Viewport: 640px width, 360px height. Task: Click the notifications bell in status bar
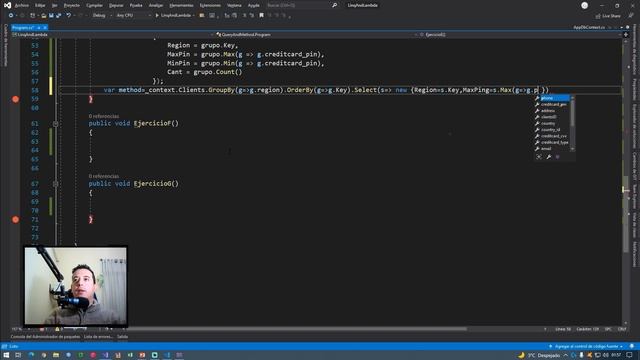click(x=632, y=347)
